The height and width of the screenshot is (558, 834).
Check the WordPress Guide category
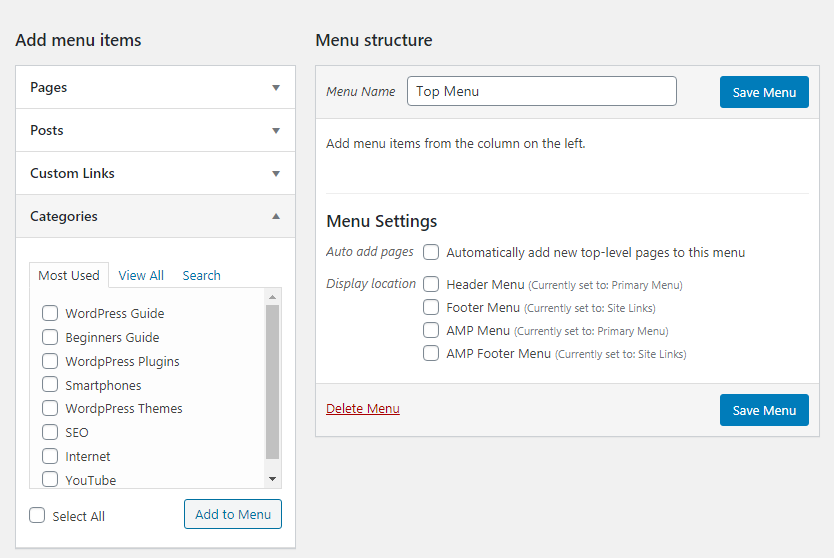point(50,313)
